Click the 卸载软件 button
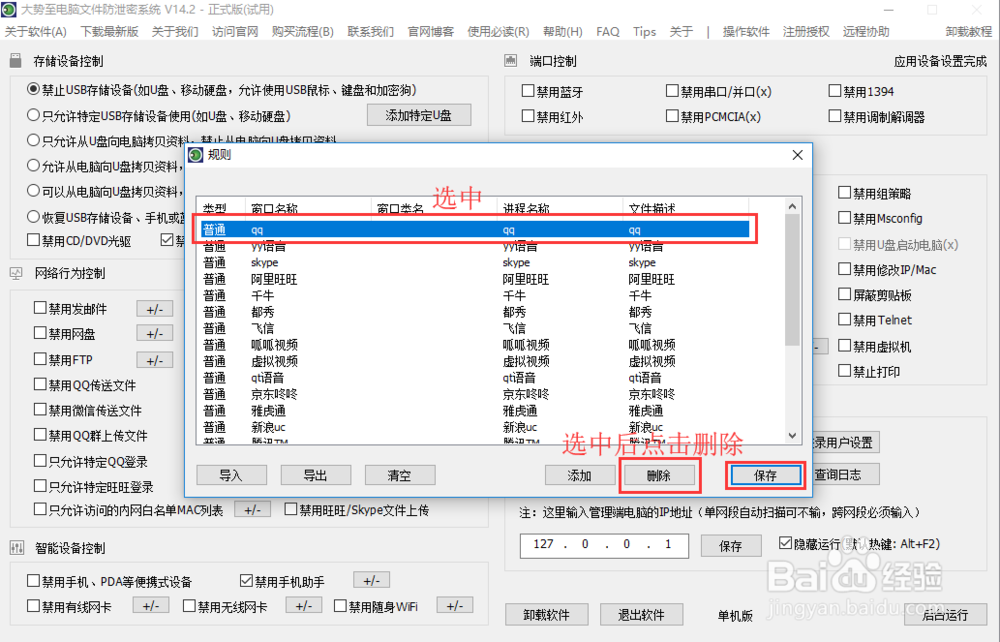This screenshot has height=642, width=1000. point(547,614)
